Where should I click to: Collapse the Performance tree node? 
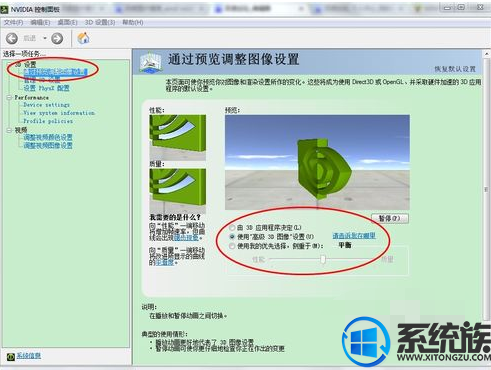point(9,98)
